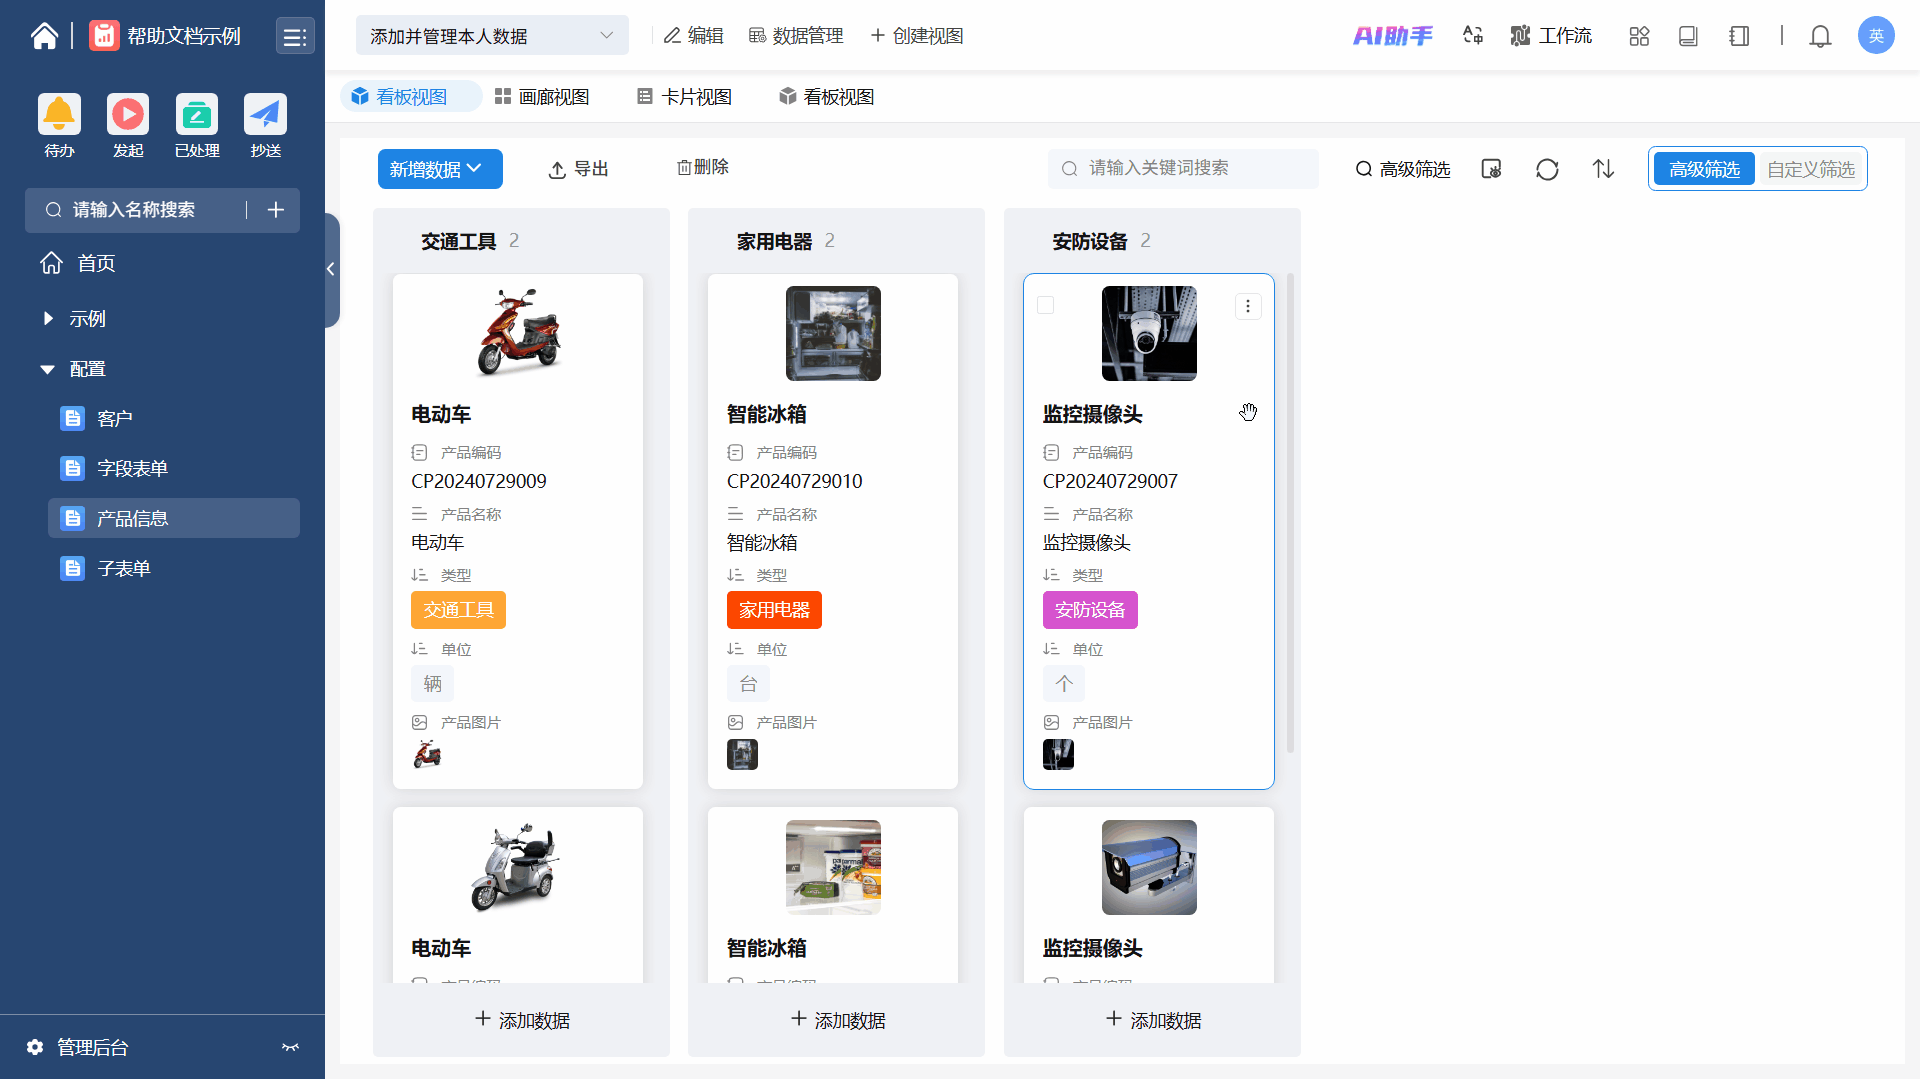Screen dimensions: 1920x1079
Task: Open the 帮助文档示例 app icon
Action: (104, 36)
